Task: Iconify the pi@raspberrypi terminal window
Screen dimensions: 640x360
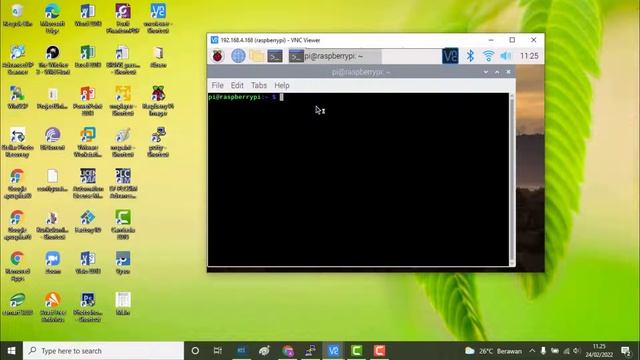Action: 486,72
